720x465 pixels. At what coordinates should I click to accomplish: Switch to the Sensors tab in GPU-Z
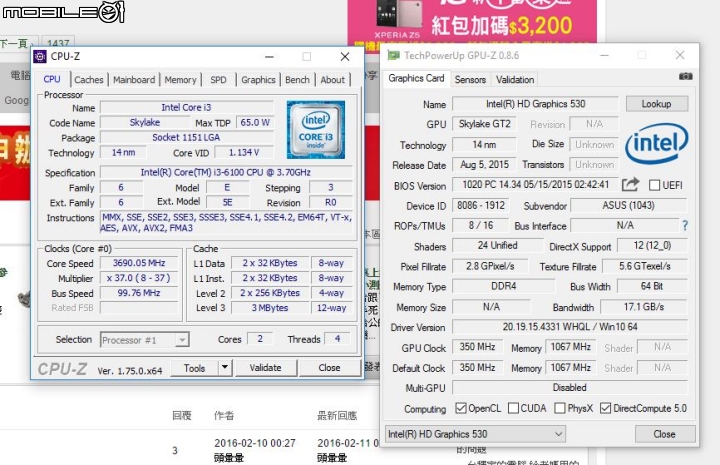pos(470,80)
